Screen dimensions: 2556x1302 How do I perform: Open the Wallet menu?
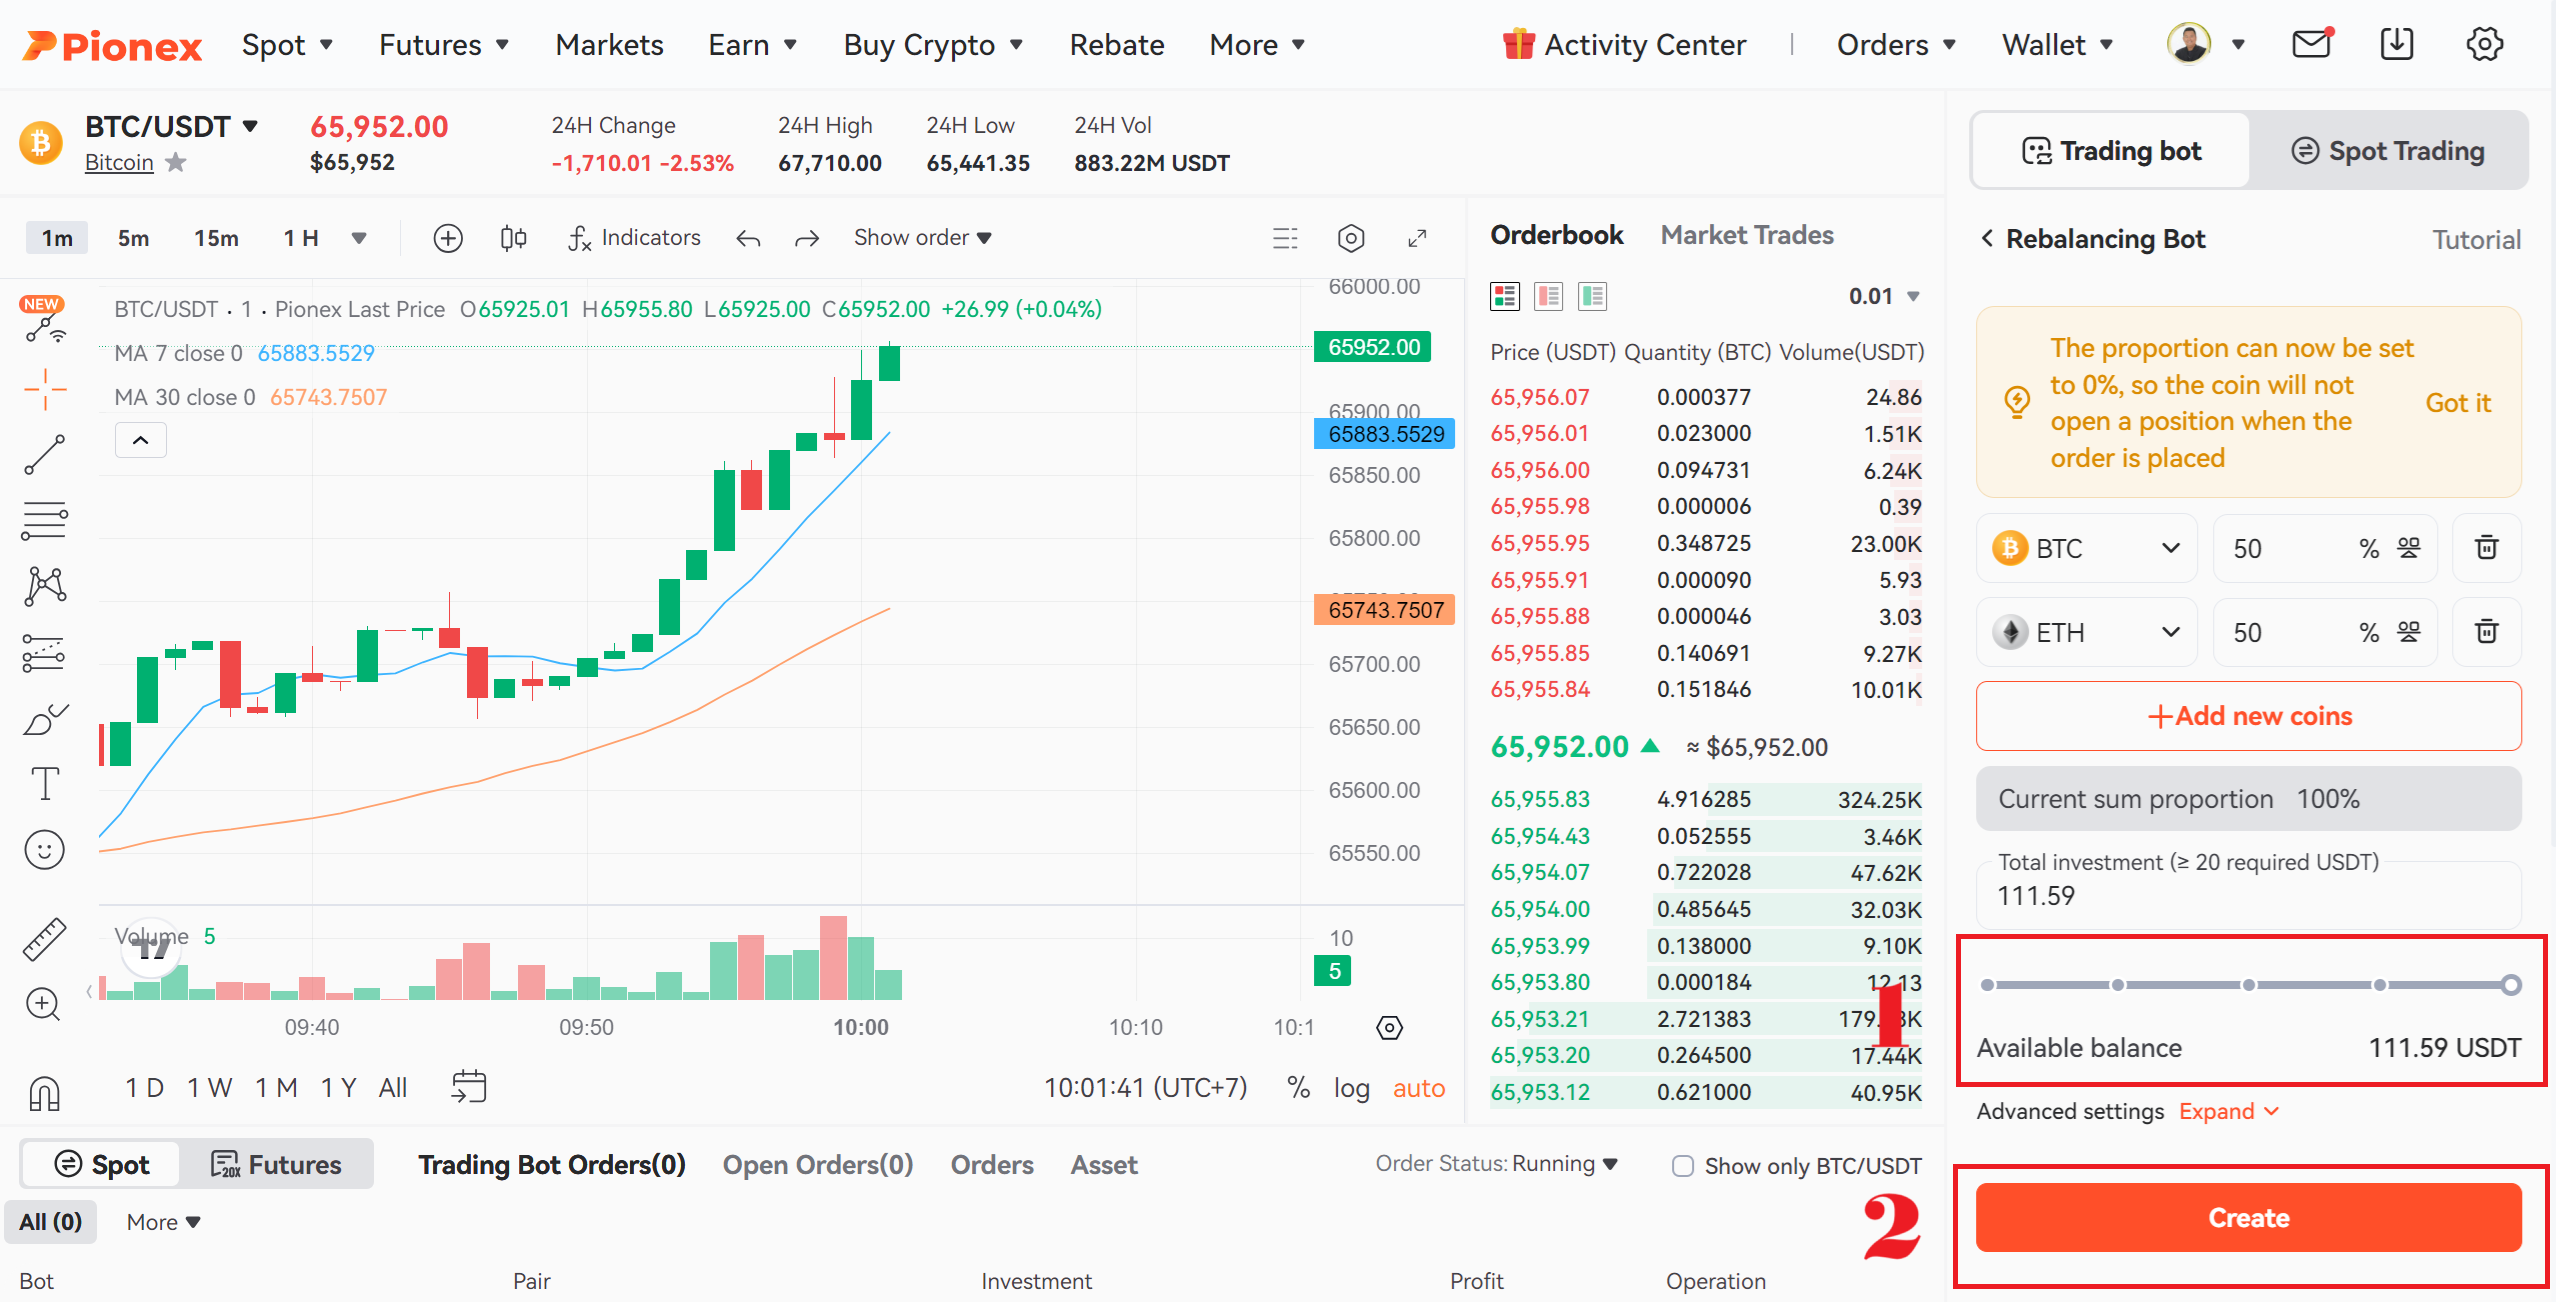(2057, 45)
